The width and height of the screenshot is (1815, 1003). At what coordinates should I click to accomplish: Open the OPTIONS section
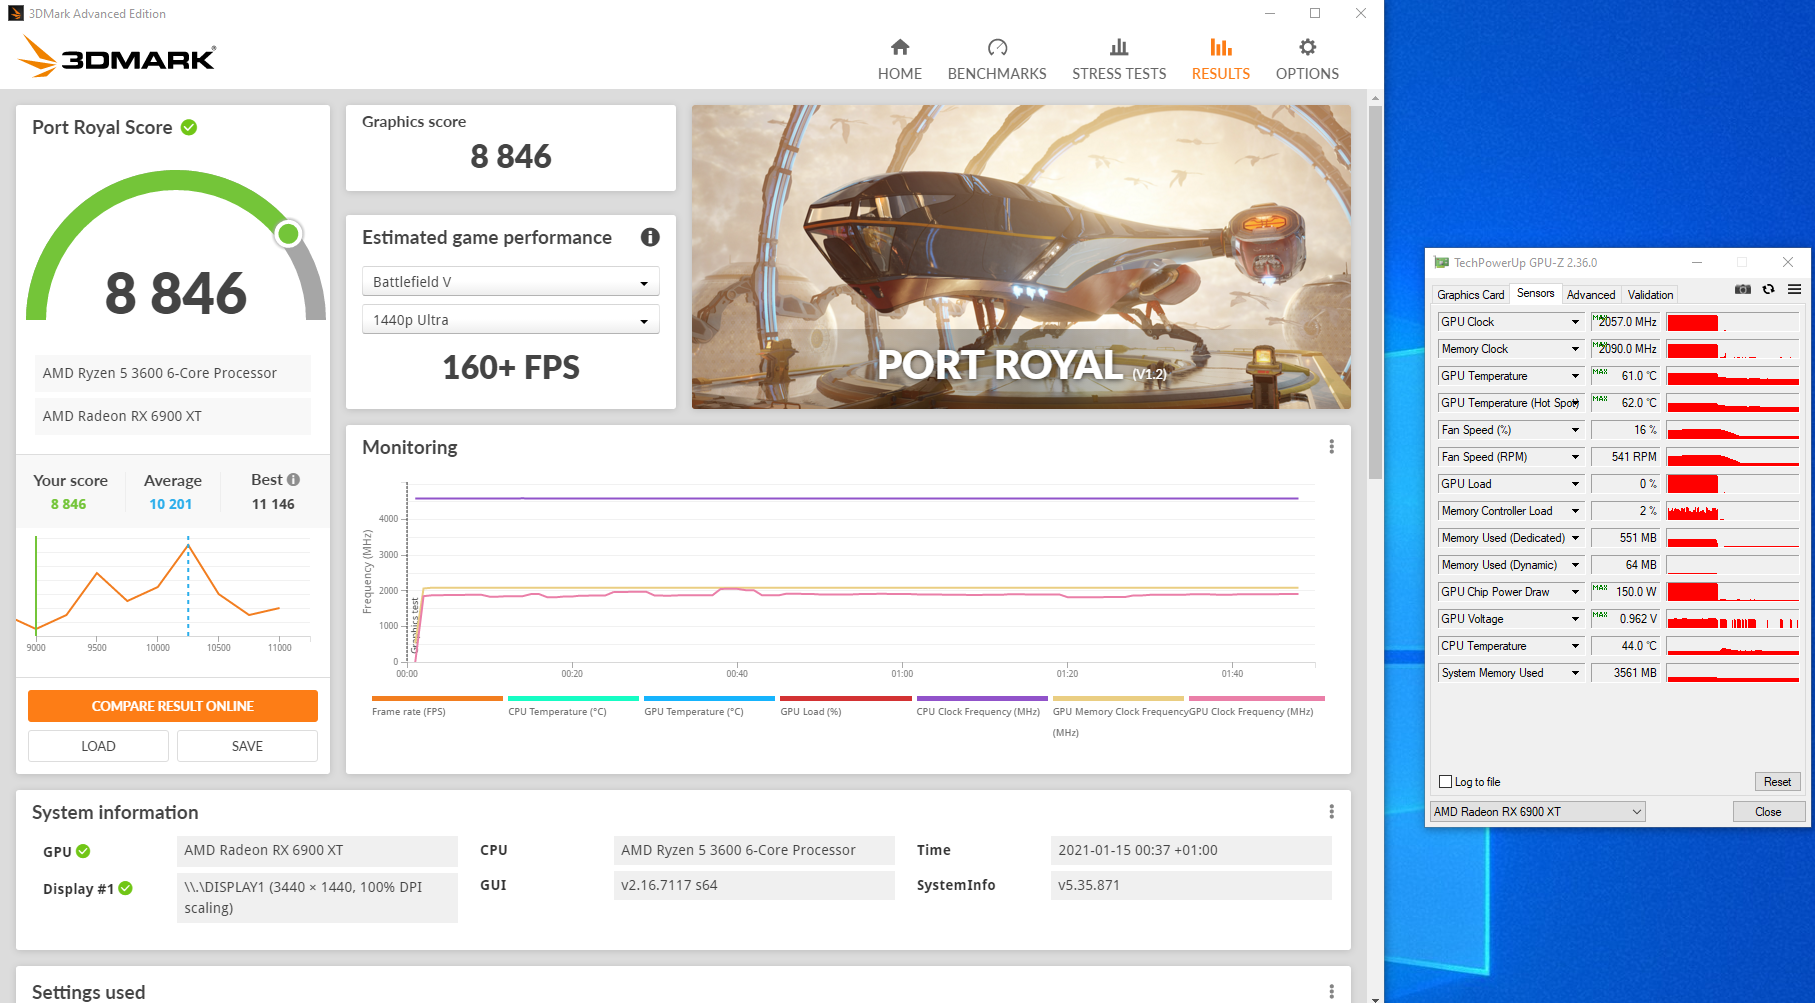1307,60
